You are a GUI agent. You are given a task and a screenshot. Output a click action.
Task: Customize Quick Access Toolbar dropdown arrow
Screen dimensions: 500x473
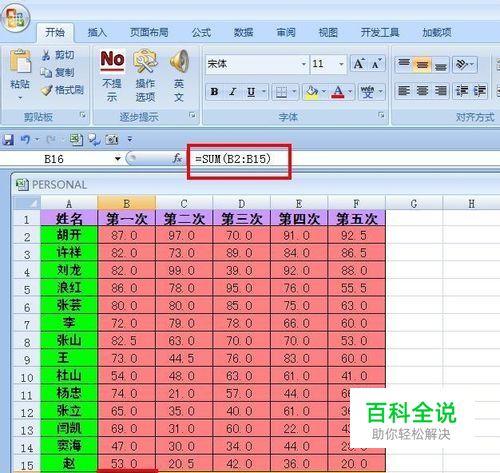130,139
